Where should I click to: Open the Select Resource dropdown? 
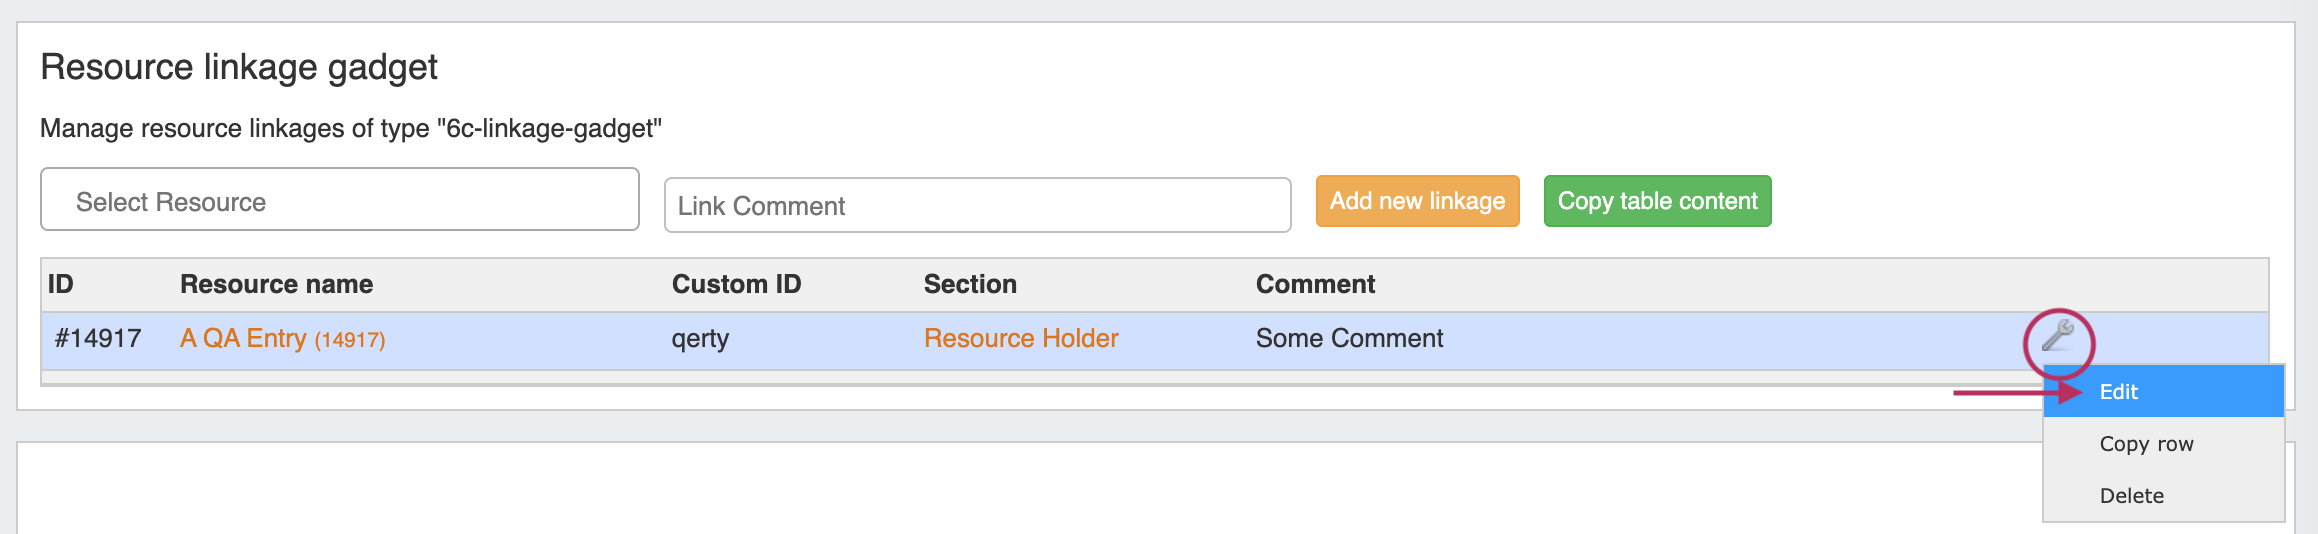(339, 200)
